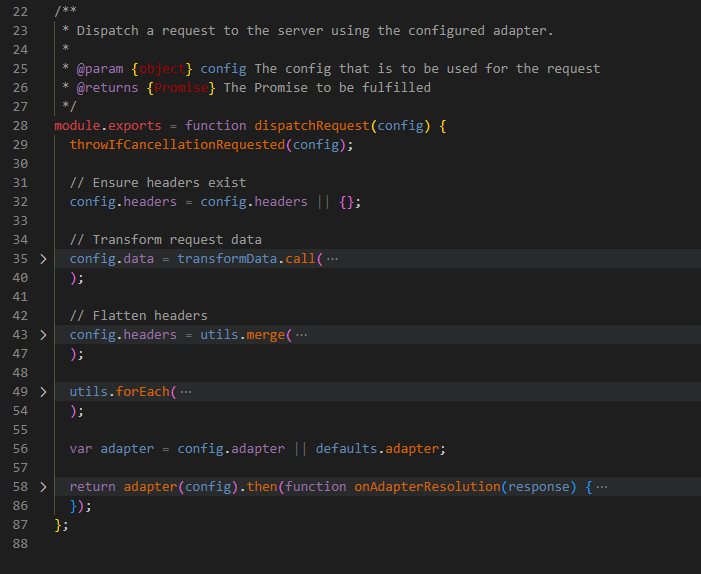
Task: Unfold the utils.forEach region chevron
Action: [42, 392]
